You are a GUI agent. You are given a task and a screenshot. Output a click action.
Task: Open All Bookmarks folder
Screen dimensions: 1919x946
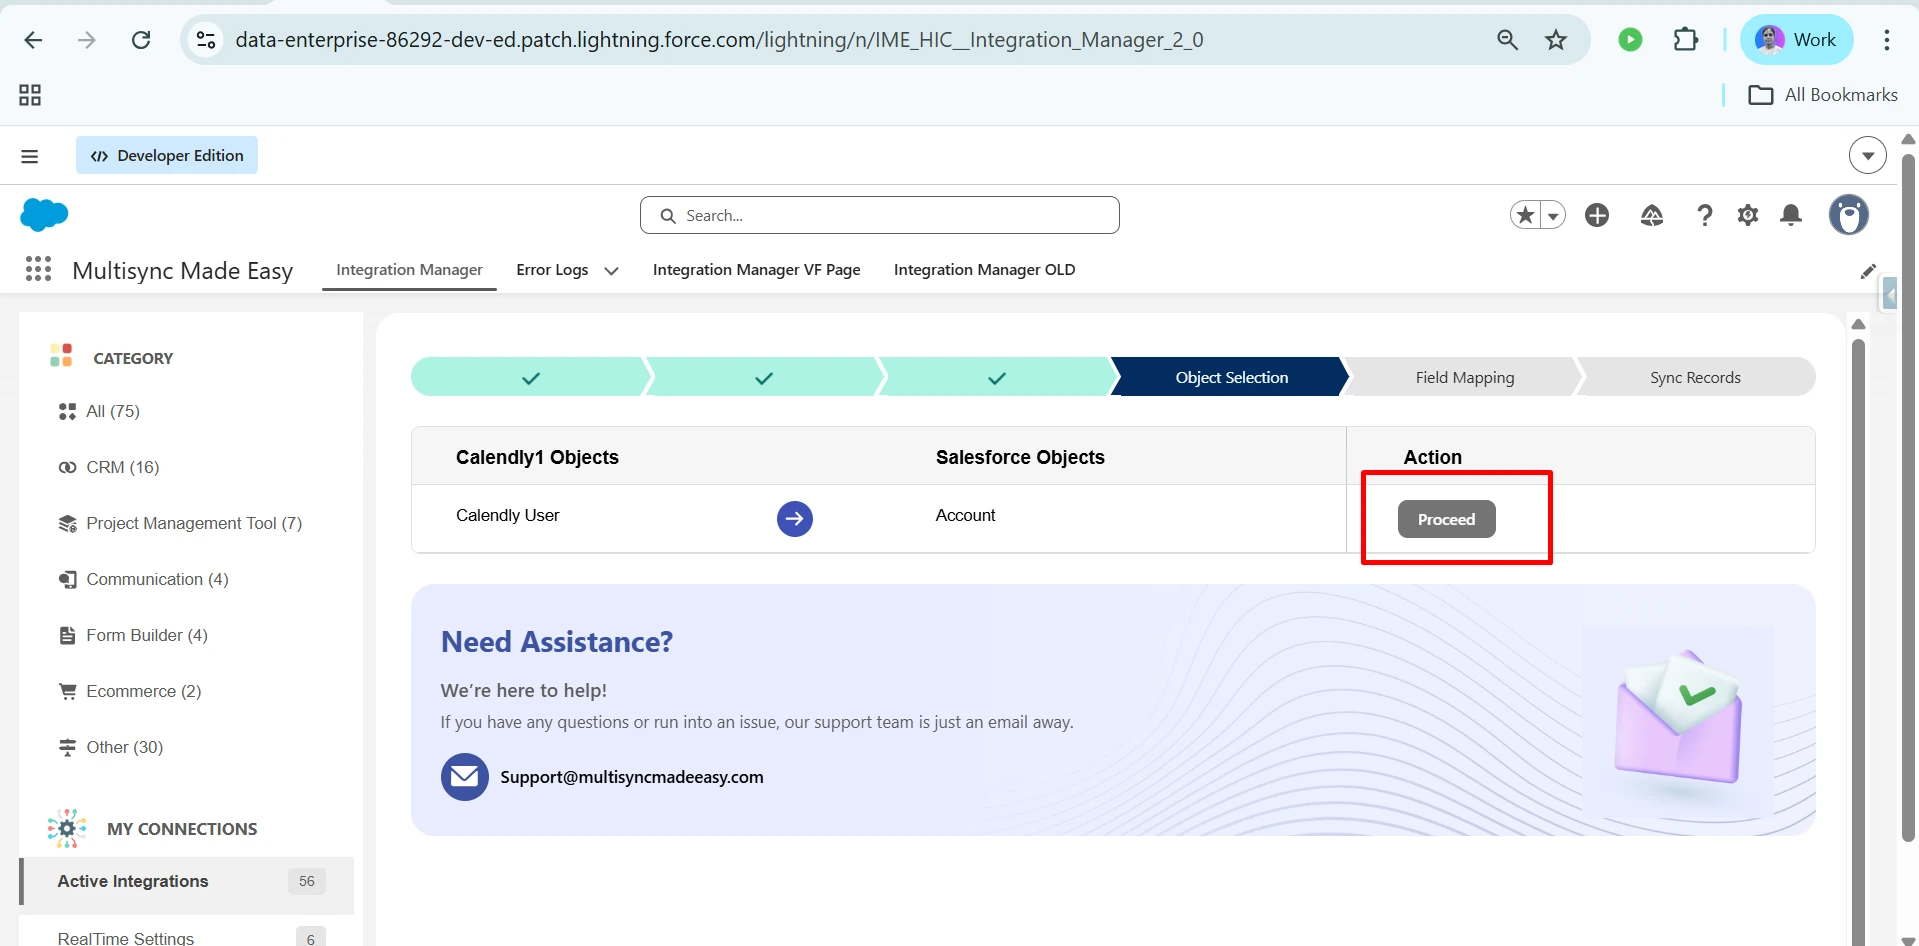[x=1822, y=95]
